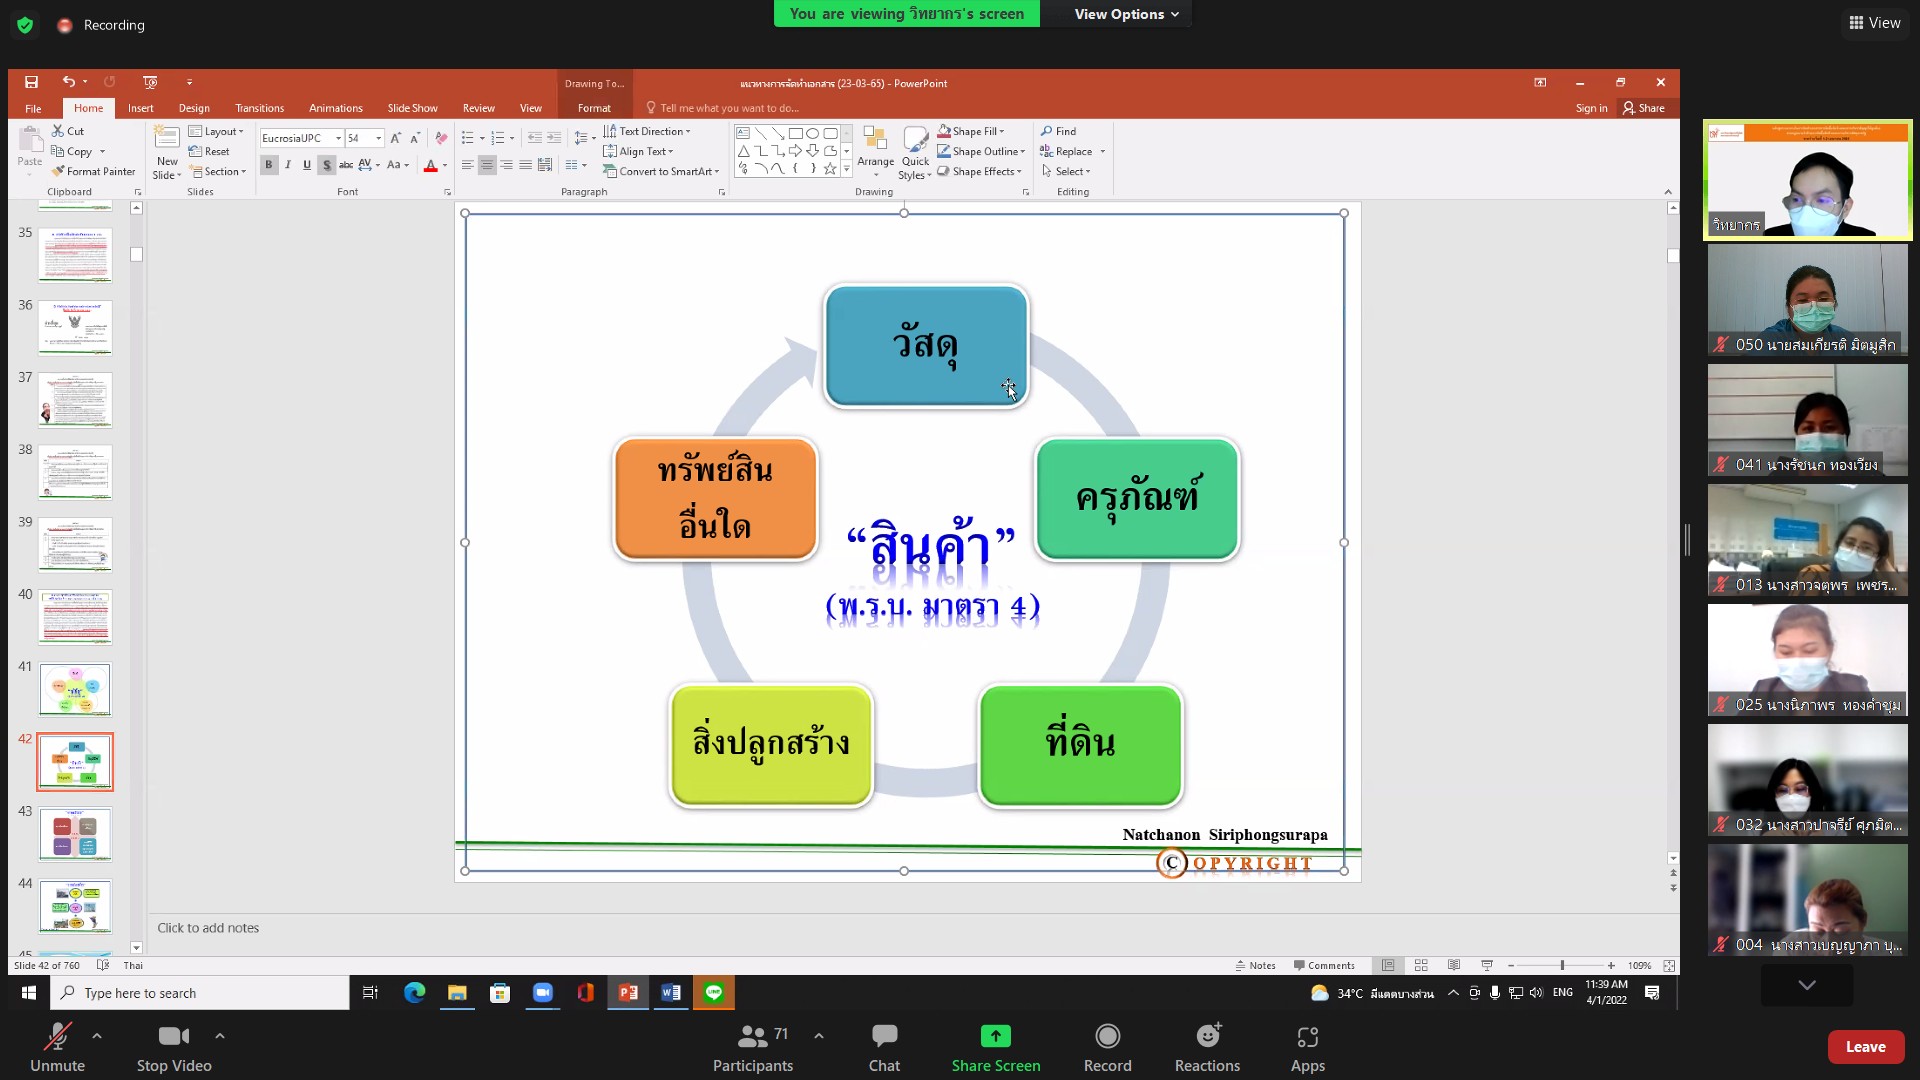Viewport: 1920px width, 1080px height.
Task: Fit slide to current window
Action: click(x=1669, y=965)
